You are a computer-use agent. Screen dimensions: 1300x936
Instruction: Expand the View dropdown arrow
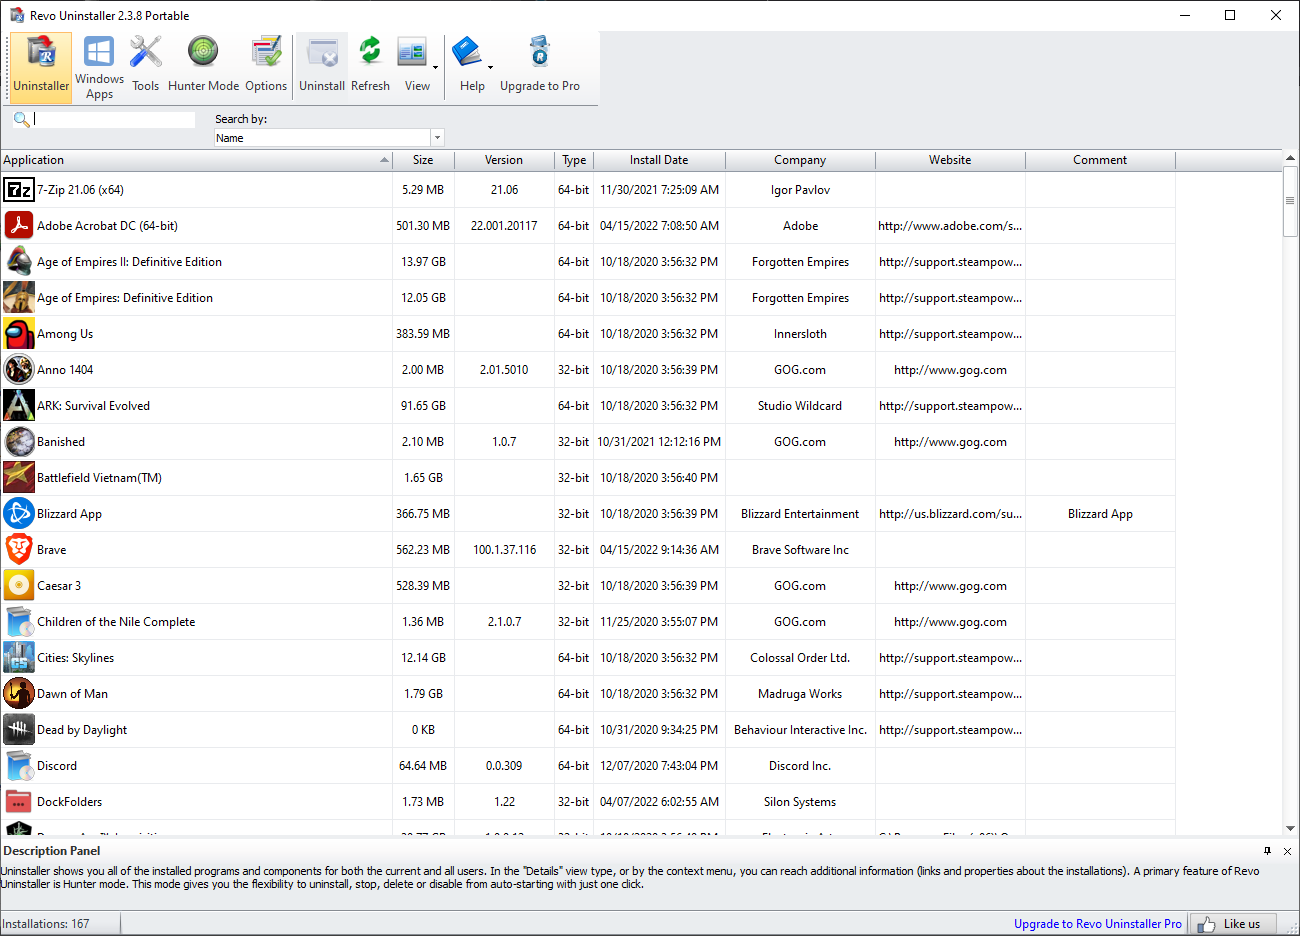pos(435,67)
